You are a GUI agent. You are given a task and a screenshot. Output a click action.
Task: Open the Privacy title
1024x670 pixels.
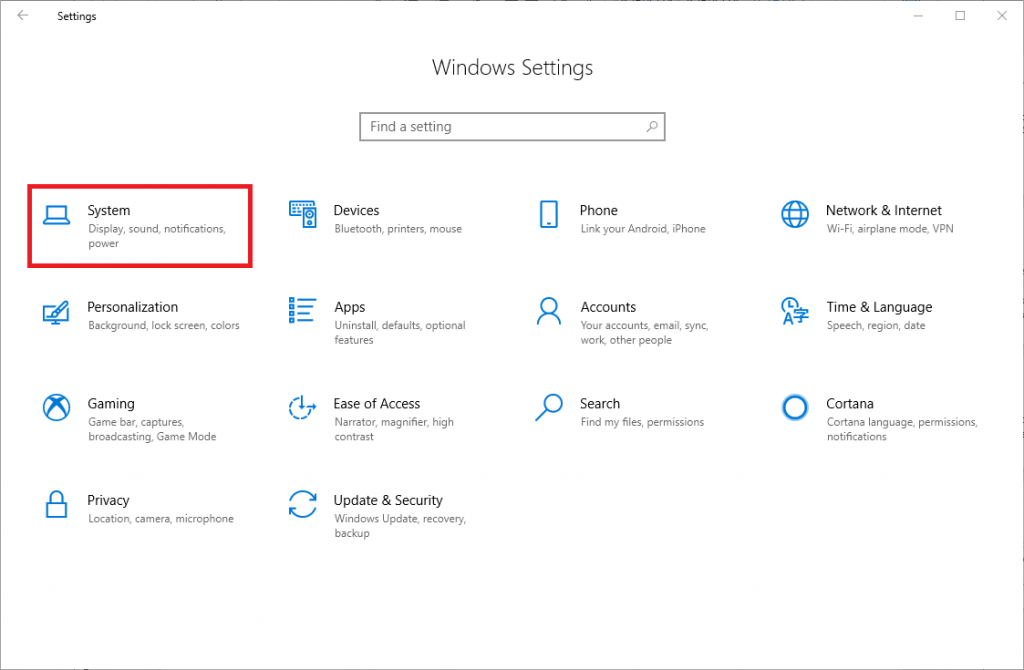coord(108,500)
